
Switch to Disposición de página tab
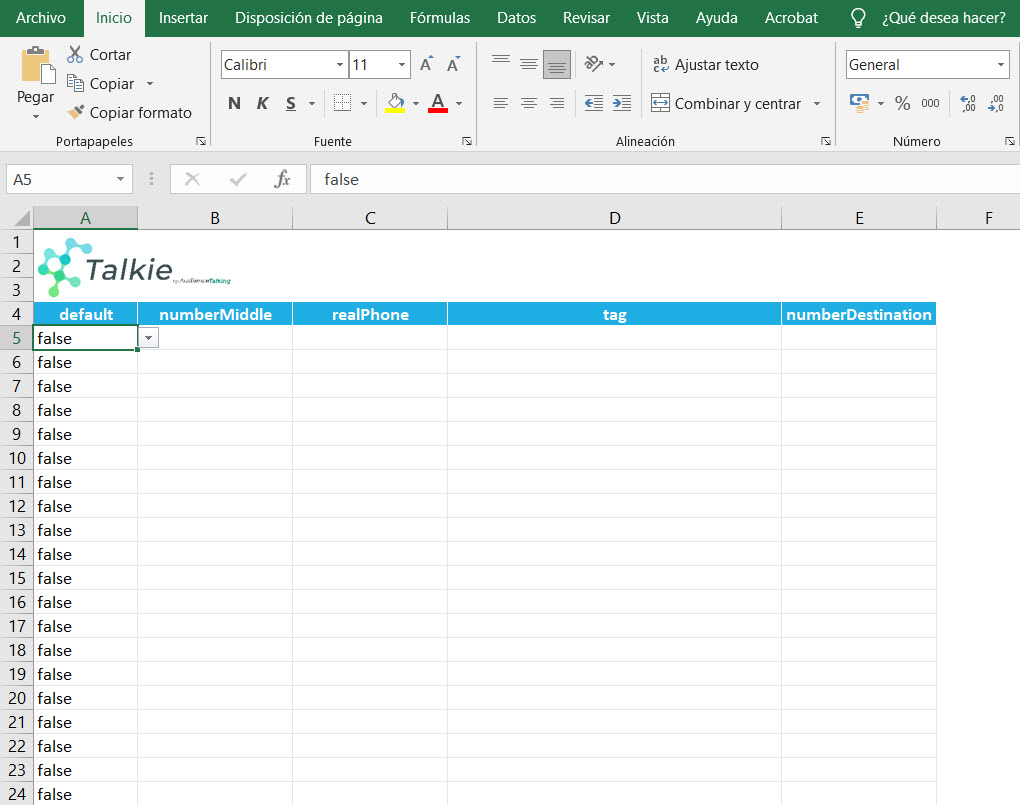tap(308, 18)
